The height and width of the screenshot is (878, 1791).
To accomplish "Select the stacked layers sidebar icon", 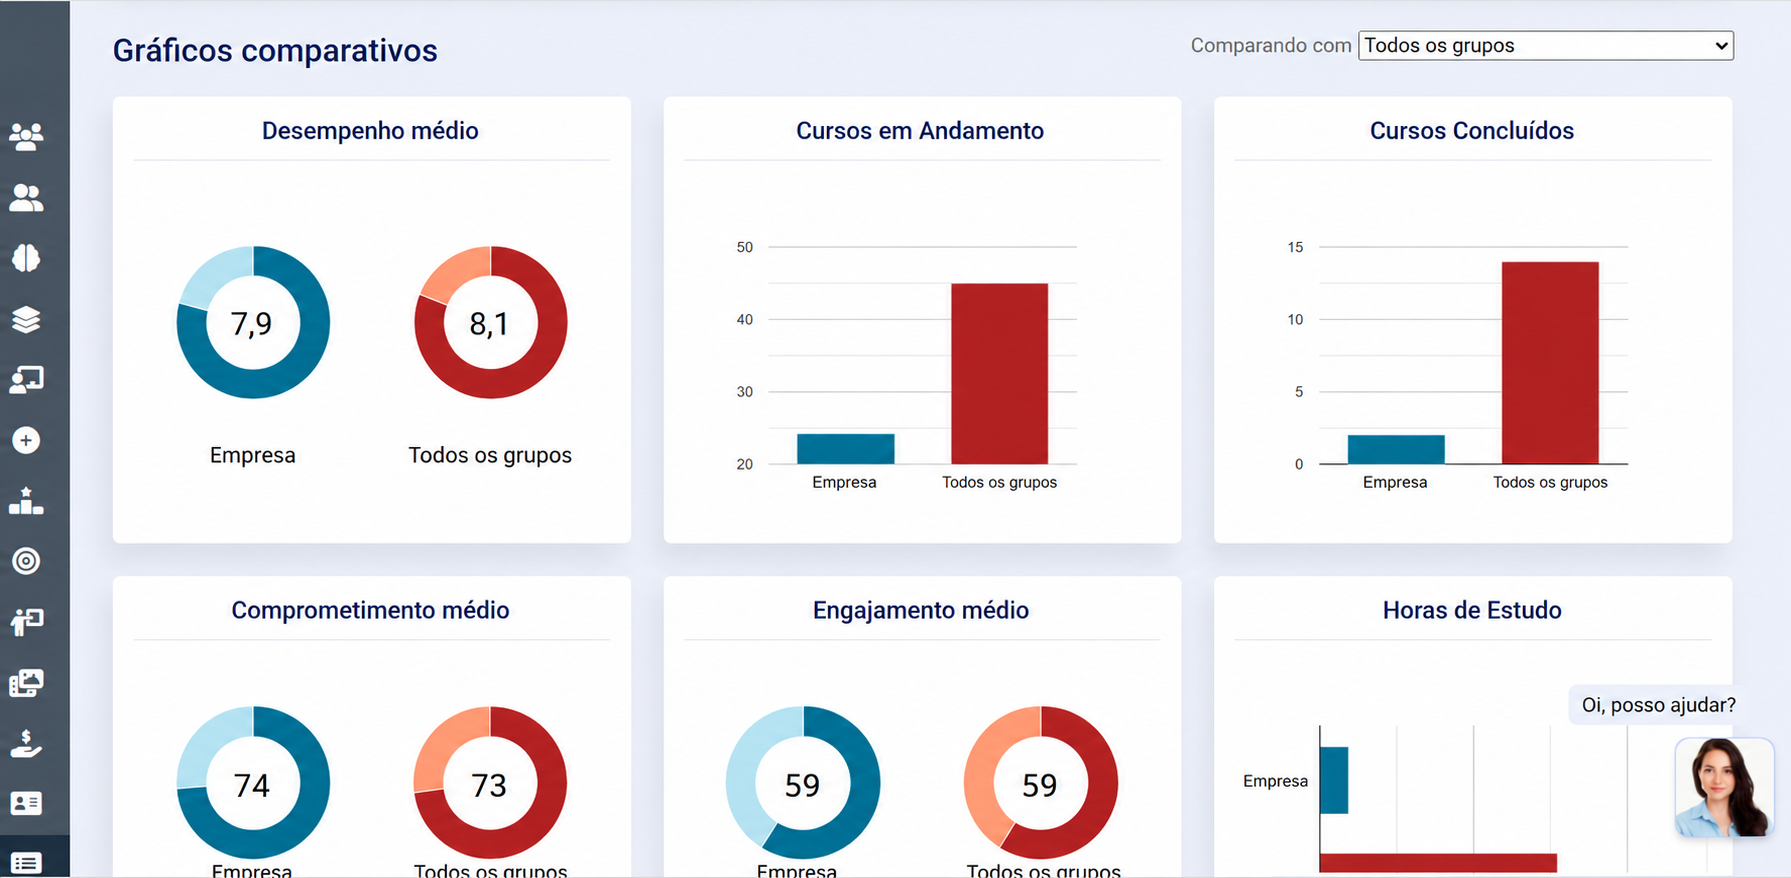I will [x=26, y=319].
